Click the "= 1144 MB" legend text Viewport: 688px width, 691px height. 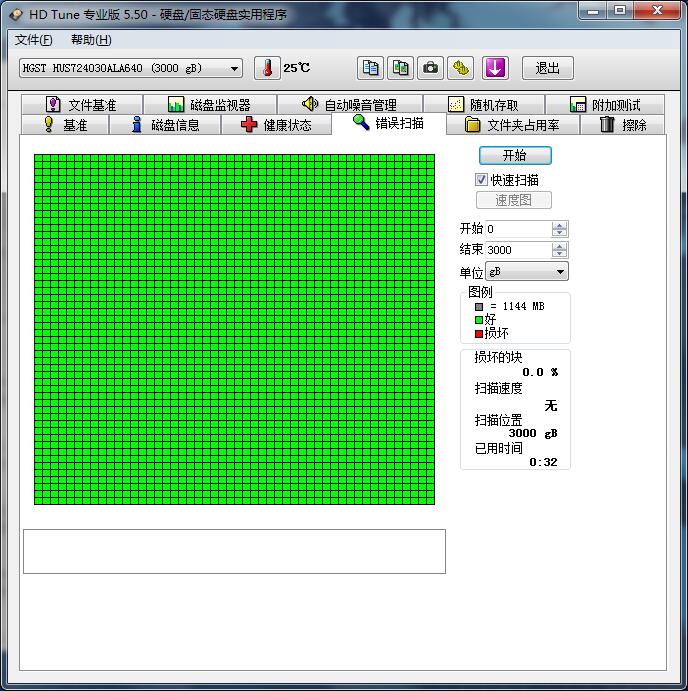click(x=517, y=306)
